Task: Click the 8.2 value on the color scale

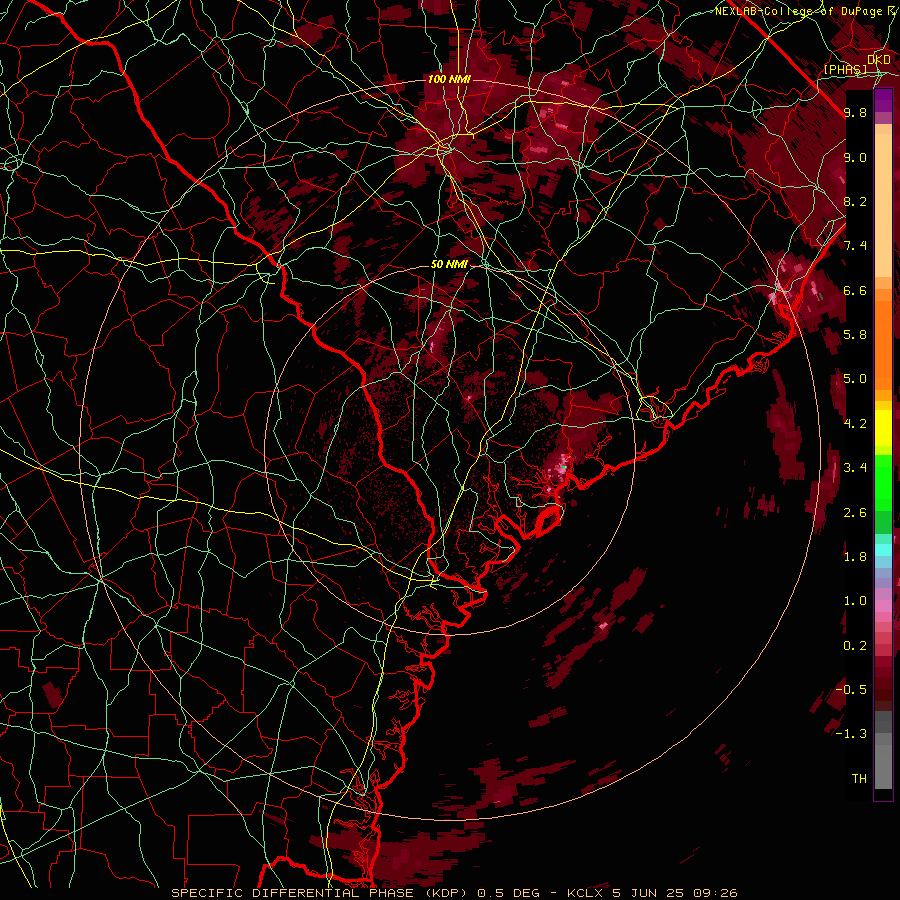Action: click(855, 201)
